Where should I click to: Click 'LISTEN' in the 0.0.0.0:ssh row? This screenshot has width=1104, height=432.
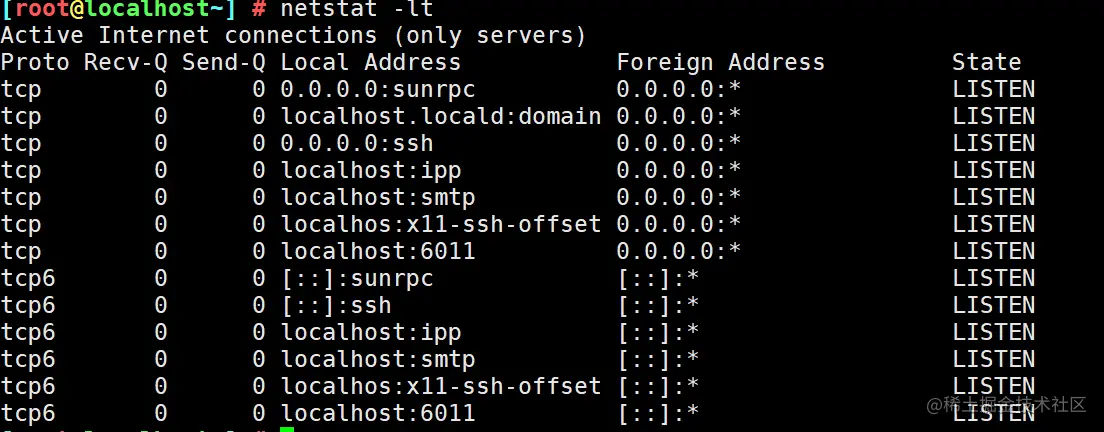[x=993, y=144]
